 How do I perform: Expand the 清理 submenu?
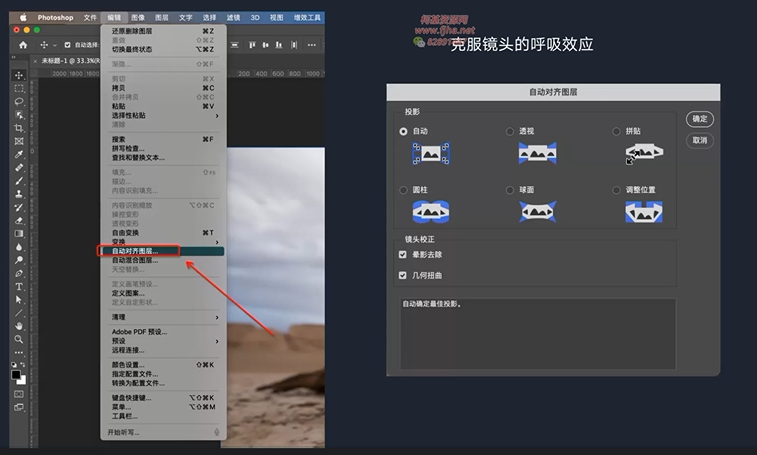160,317
